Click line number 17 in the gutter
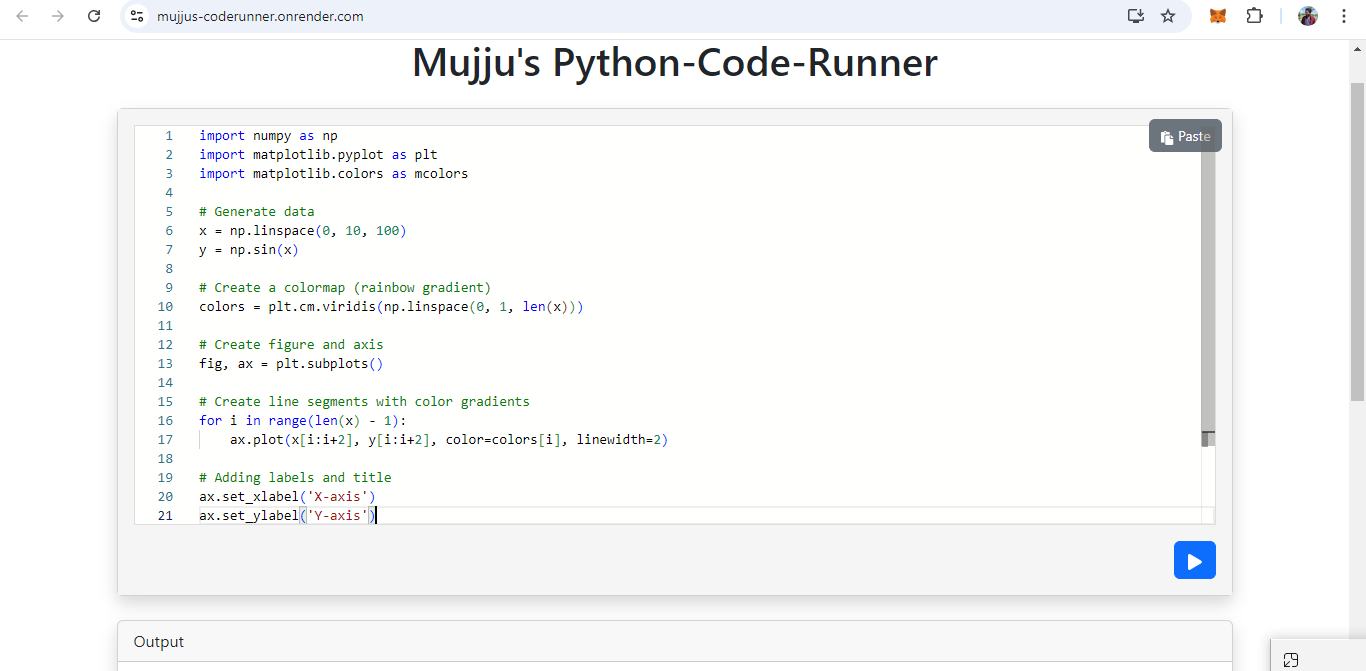 (165, 439)
